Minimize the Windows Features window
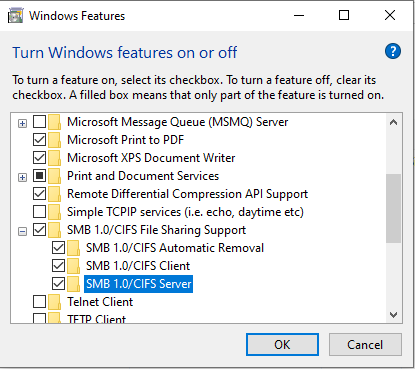 tap(299, 15)
